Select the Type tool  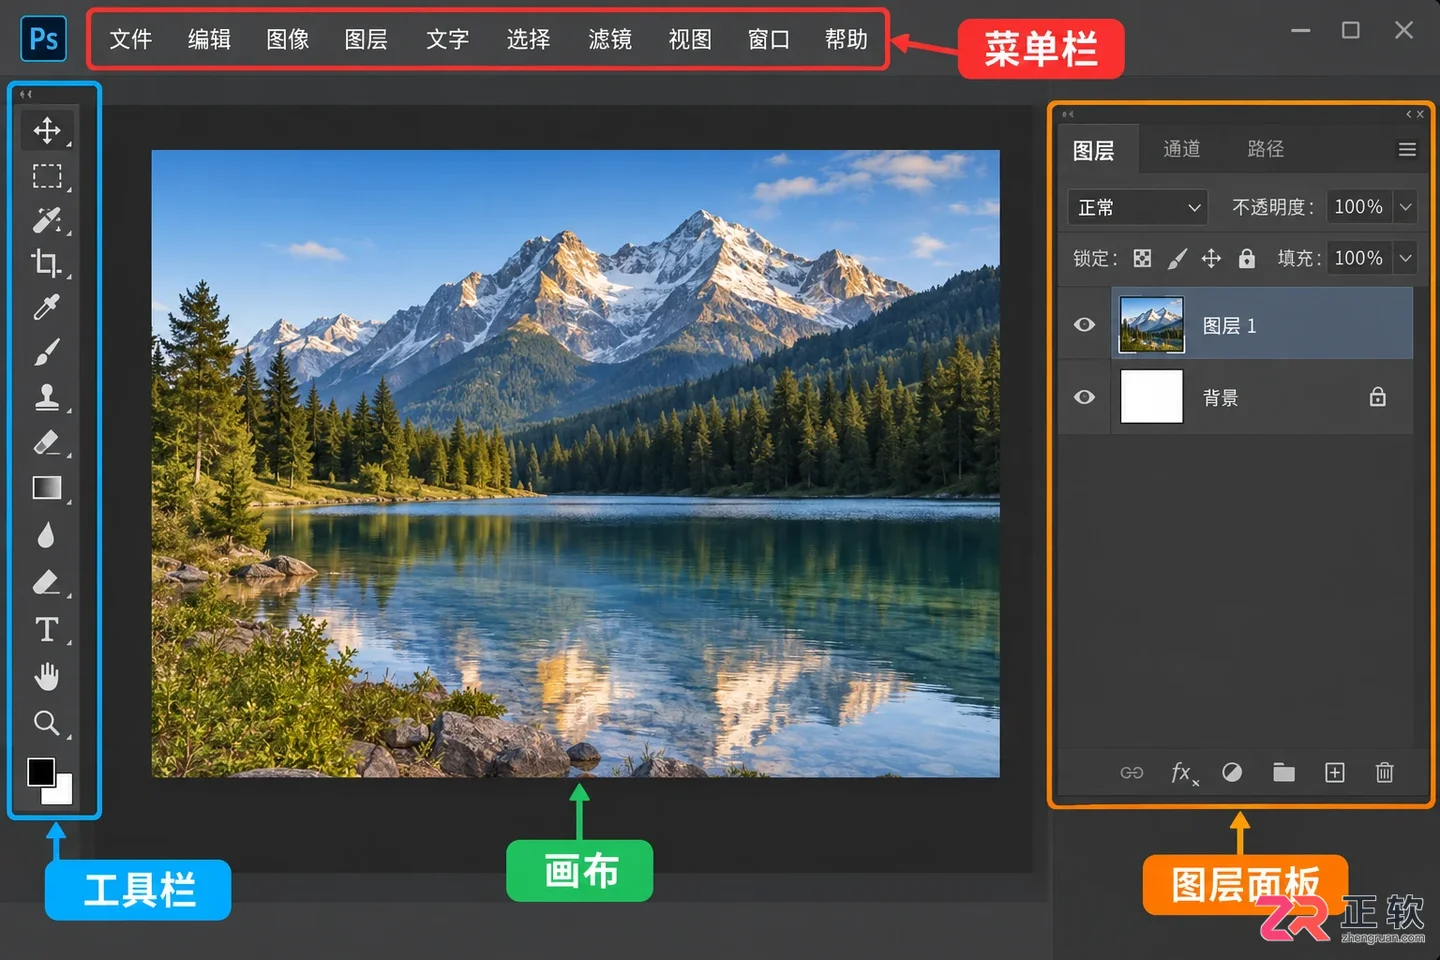click(x=47, y=629)
